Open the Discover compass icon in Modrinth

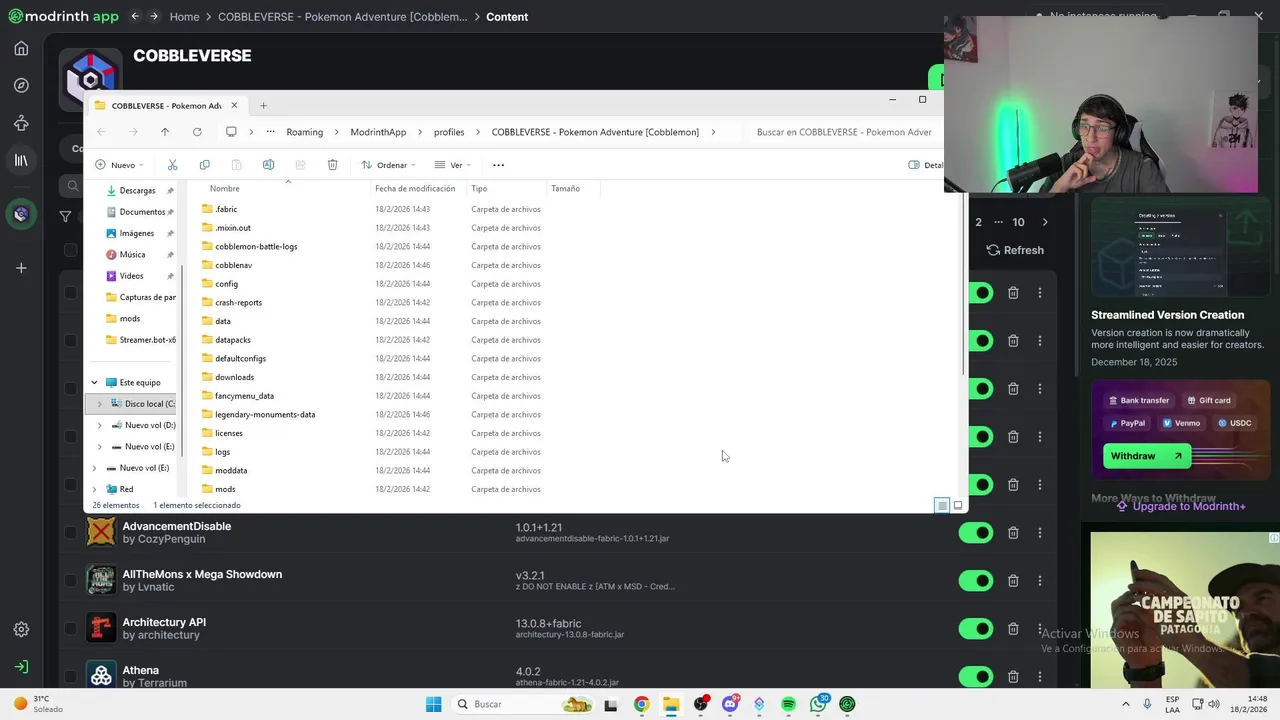(21, 85)
